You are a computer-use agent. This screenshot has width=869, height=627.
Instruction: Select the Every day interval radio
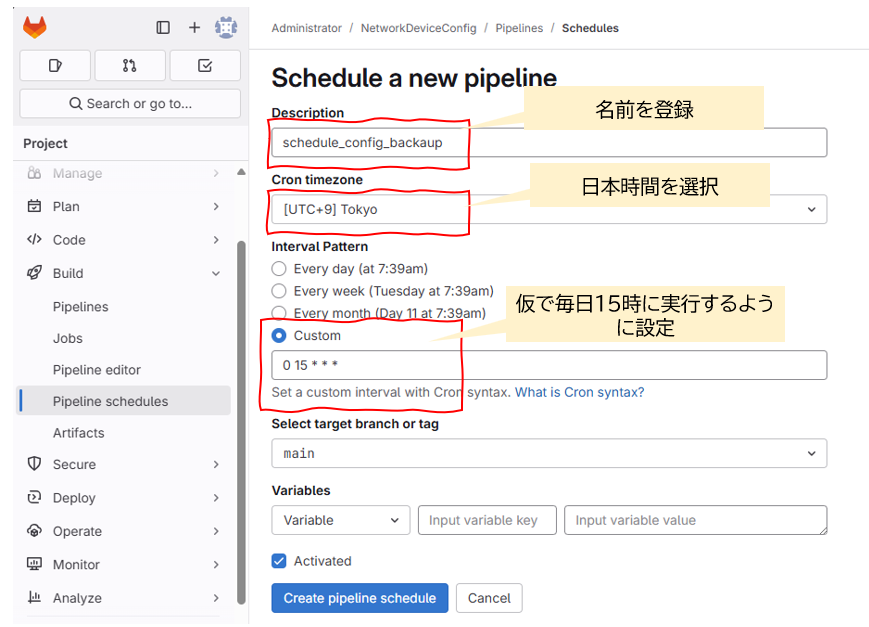pos(279,269)
